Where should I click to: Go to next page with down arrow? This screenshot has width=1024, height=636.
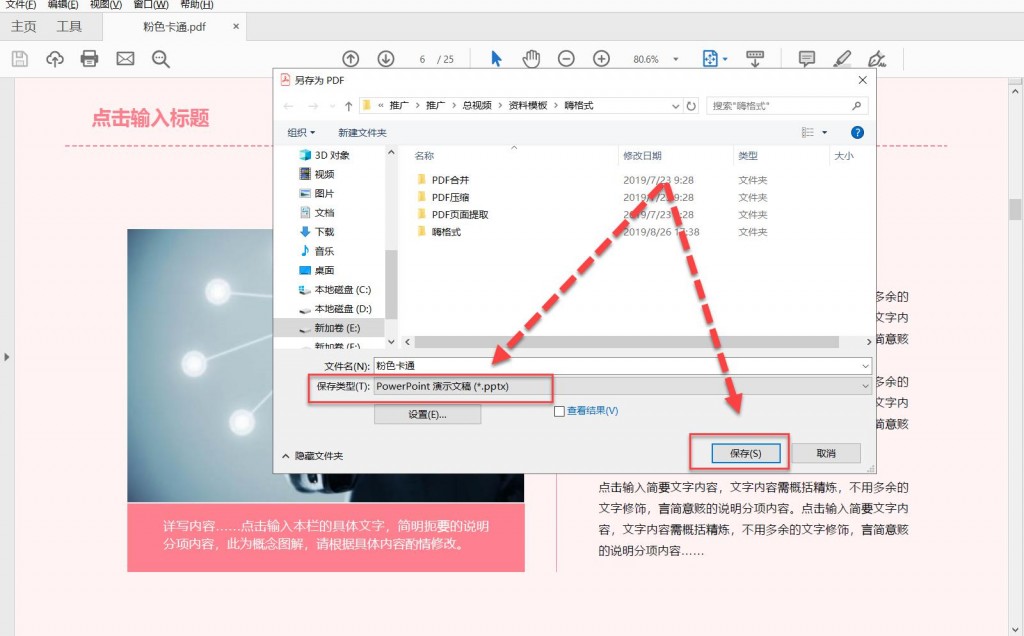click(x=386, y=59)
